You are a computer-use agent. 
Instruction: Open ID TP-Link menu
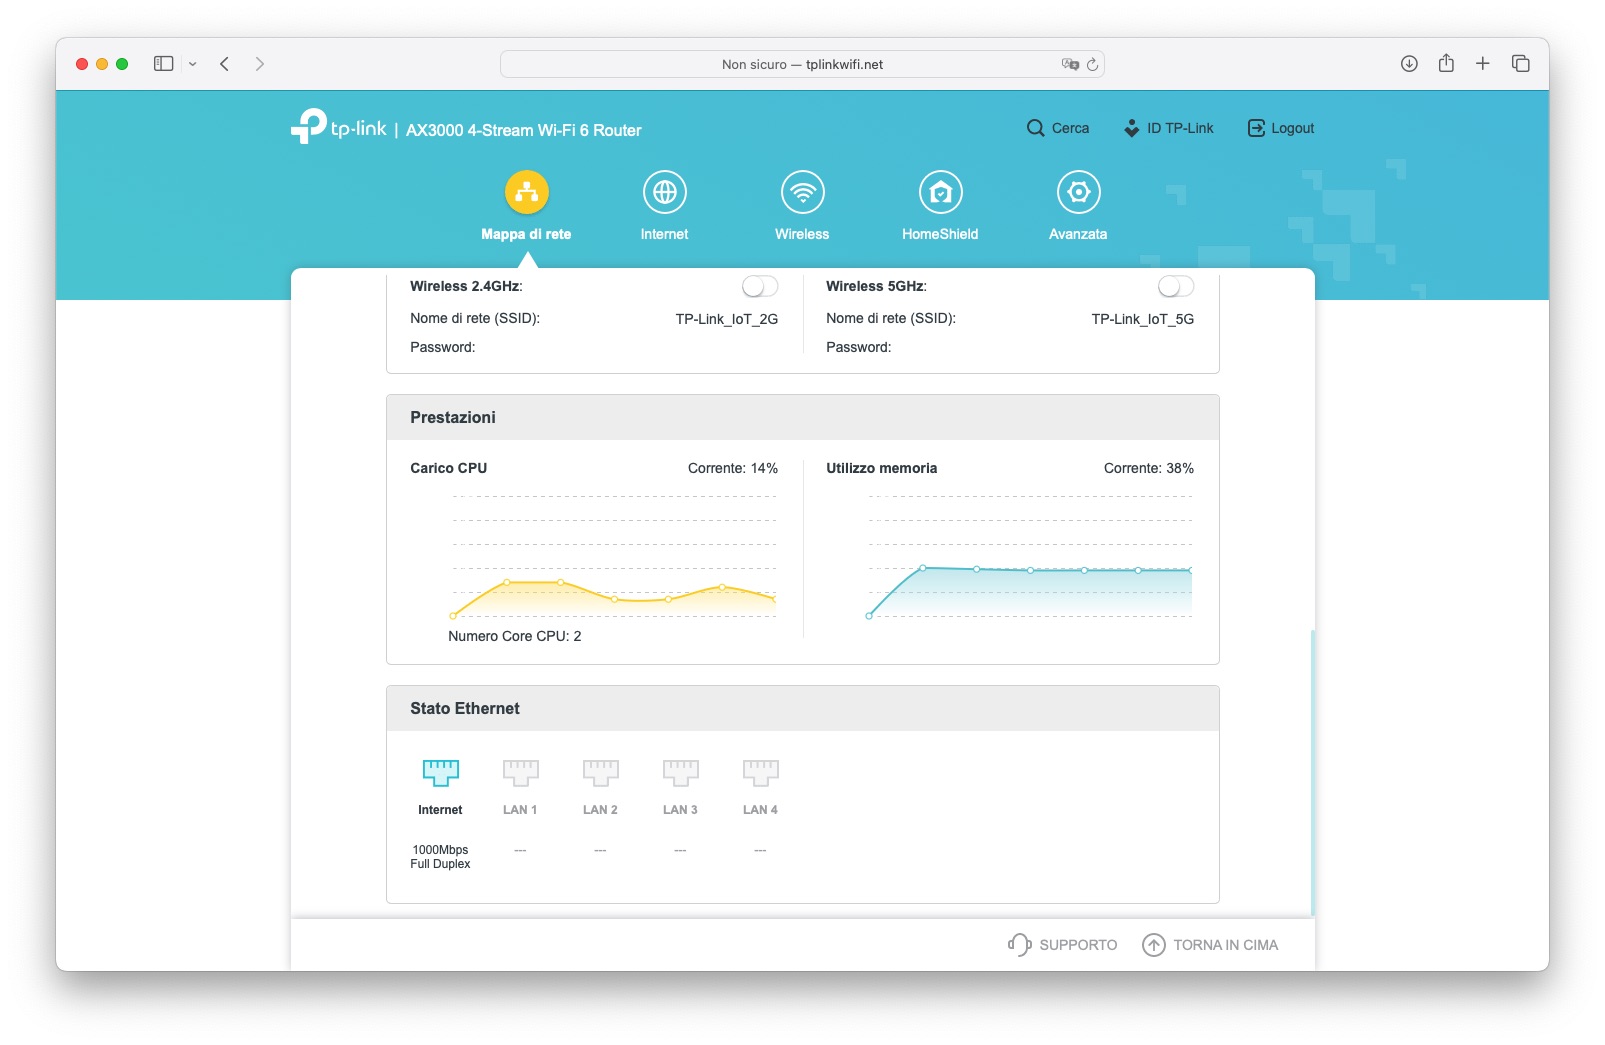point(1168,128)
